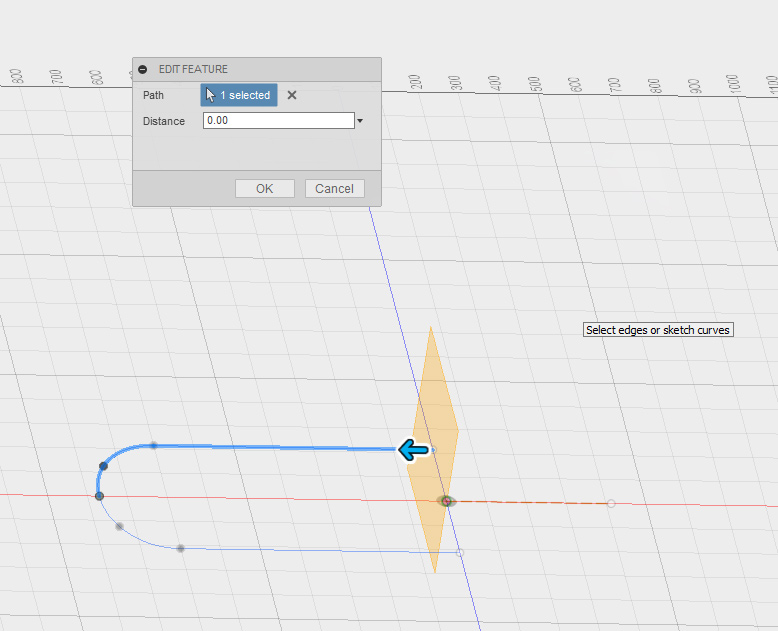Click the dark point midway along highlighted arc
Screen dimensions: 778x631
pyautogui.click(x=103, y=466)
